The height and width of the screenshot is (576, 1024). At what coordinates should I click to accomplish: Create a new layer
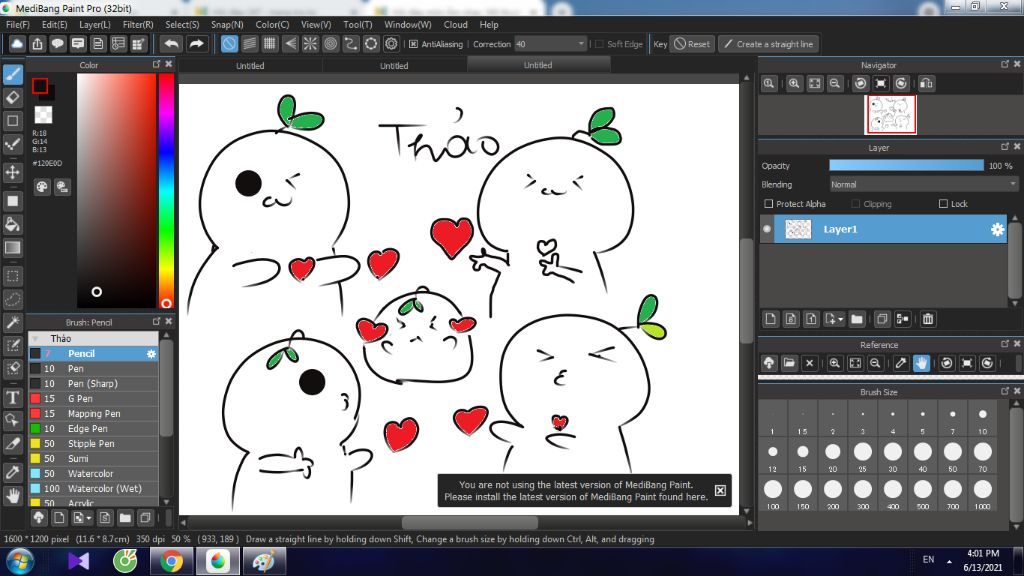pos(771,319)
